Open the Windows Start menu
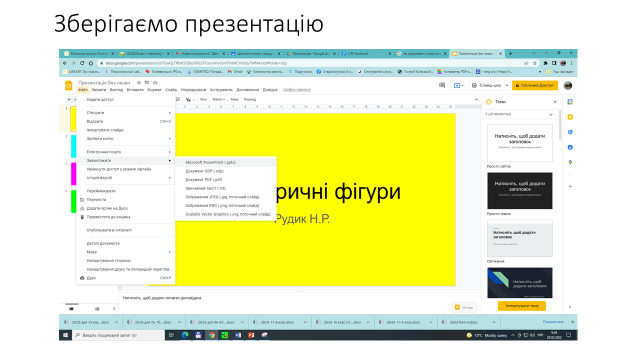 click(x=65, y=335)
